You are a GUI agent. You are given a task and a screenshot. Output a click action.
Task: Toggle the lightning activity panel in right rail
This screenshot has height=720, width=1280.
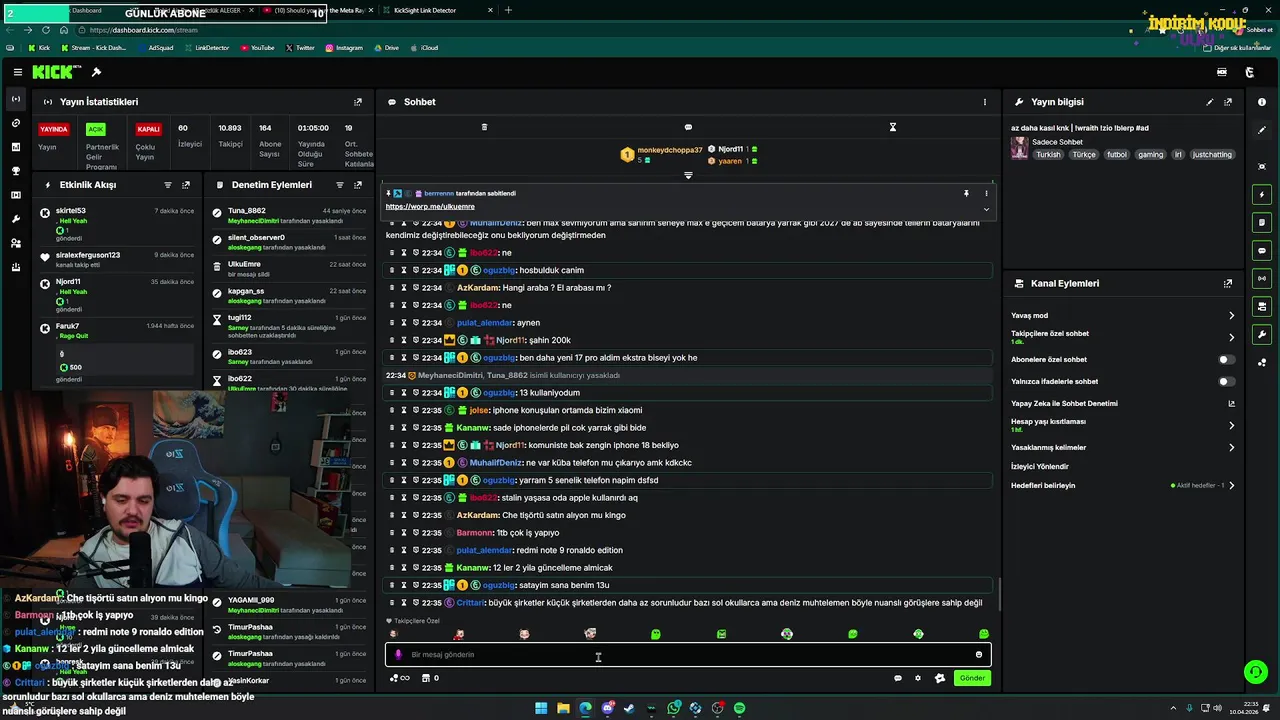(1262, 194)
